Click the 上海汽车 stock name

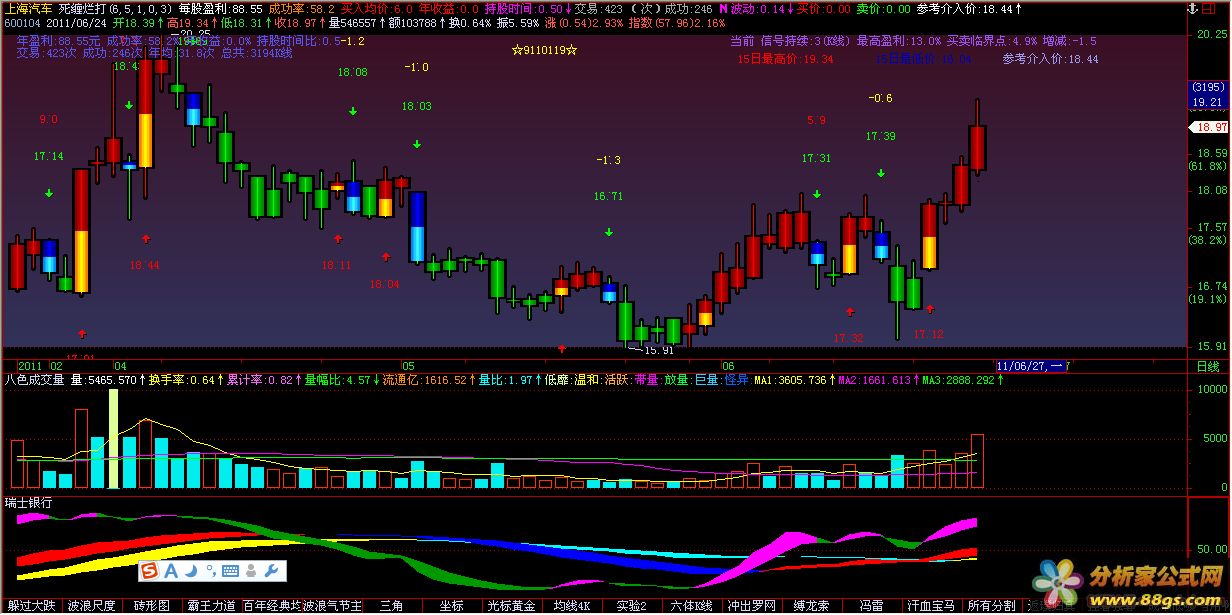[28, 8]
